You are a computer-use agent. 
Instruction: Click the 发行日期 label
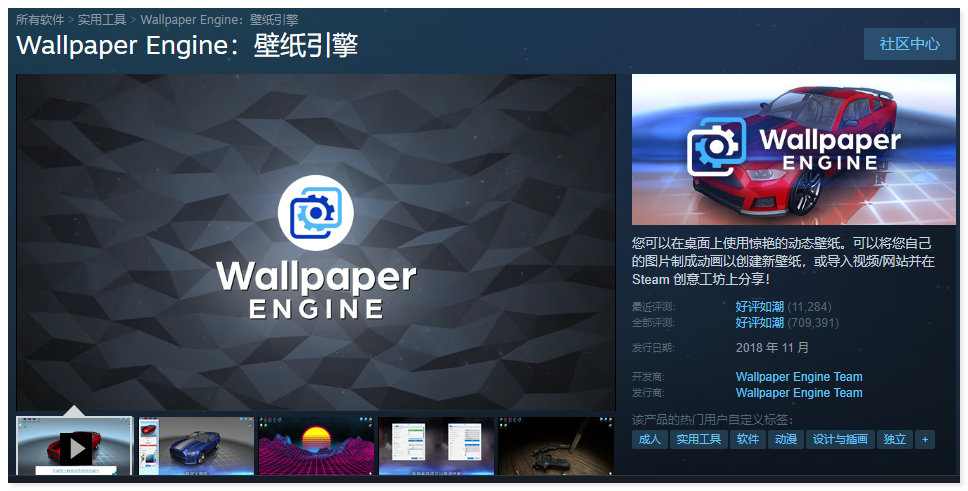coord(653,348)
